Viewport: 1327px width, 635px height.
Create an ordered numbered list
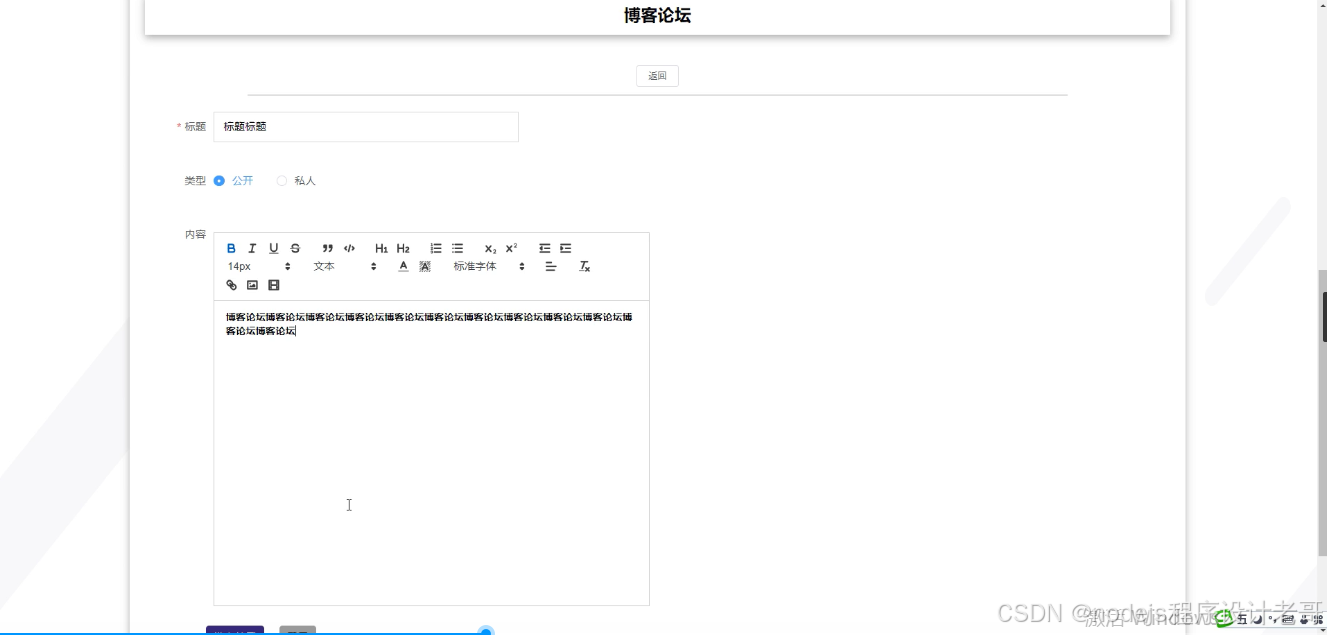436,248
